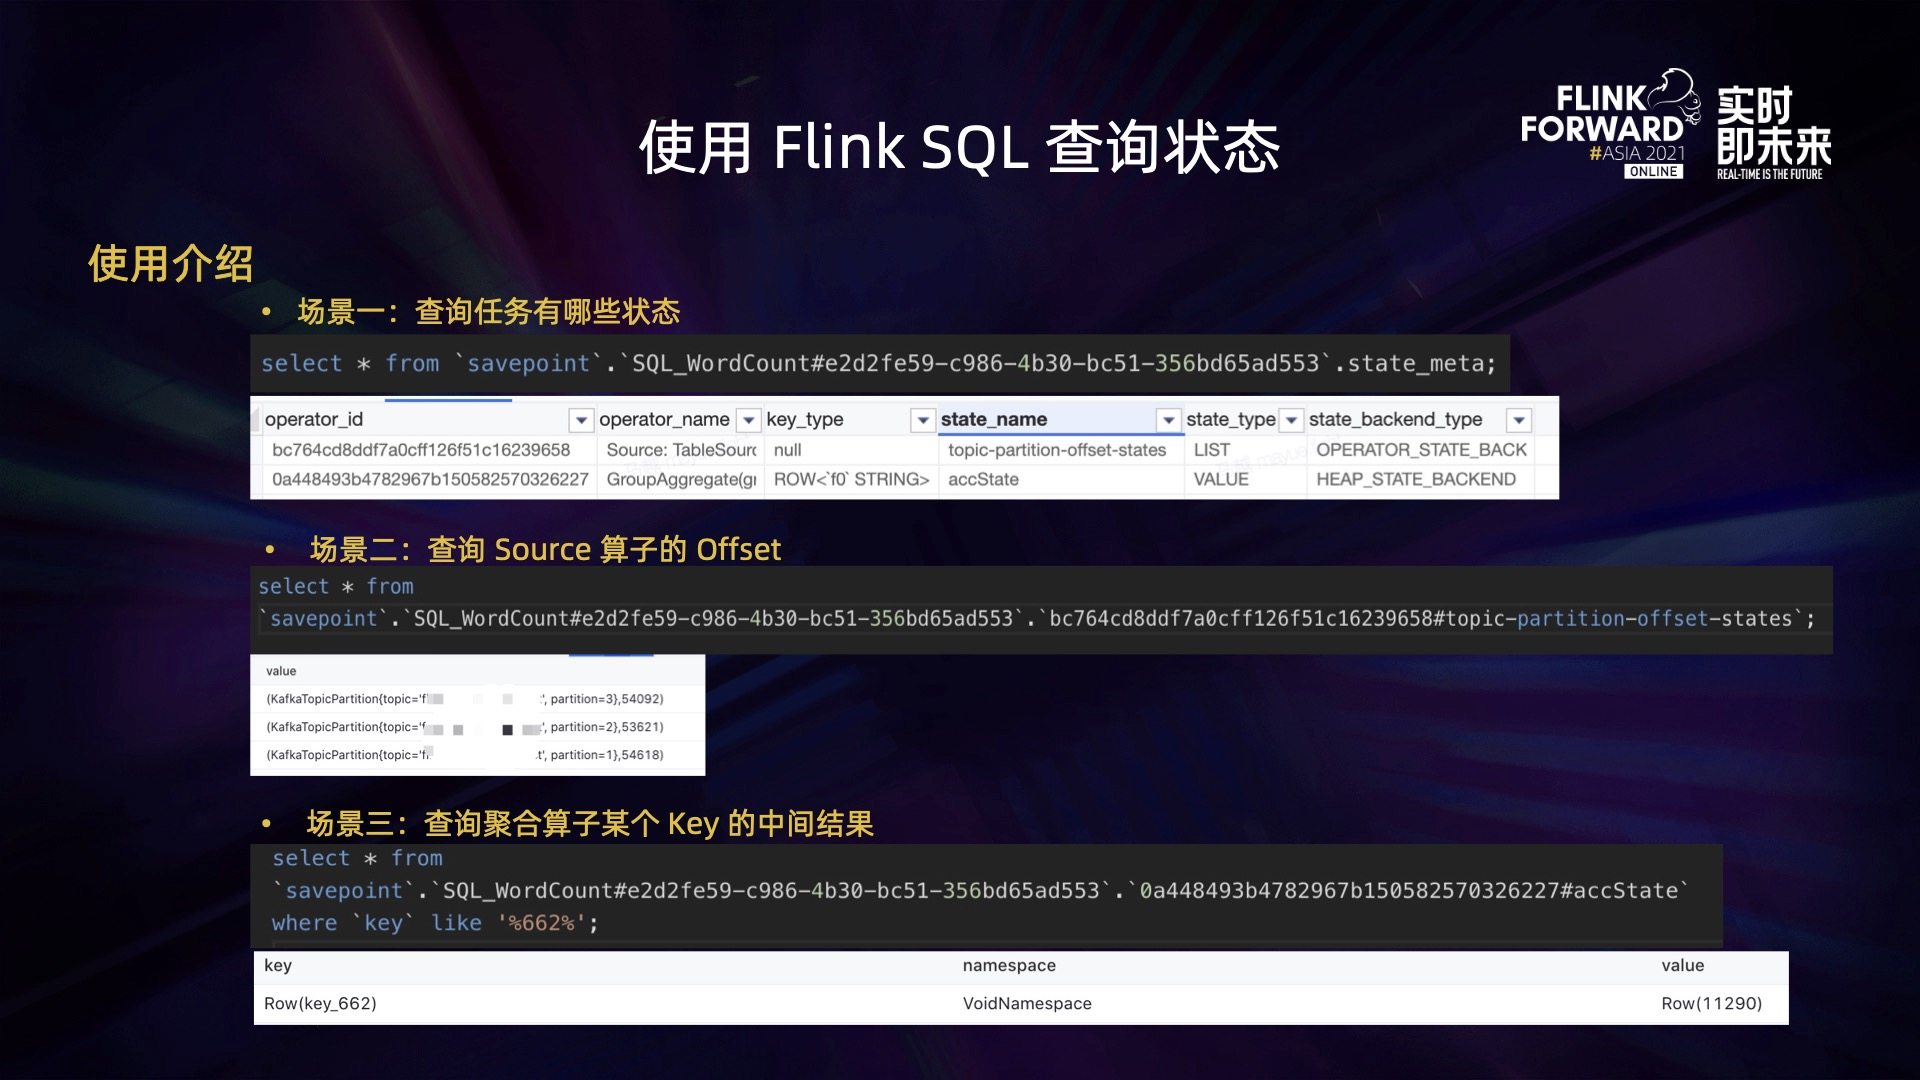Open the state_name column dropdown arrow
The height and width of the screenshot is (1080, 1920).
[1168, 420]
